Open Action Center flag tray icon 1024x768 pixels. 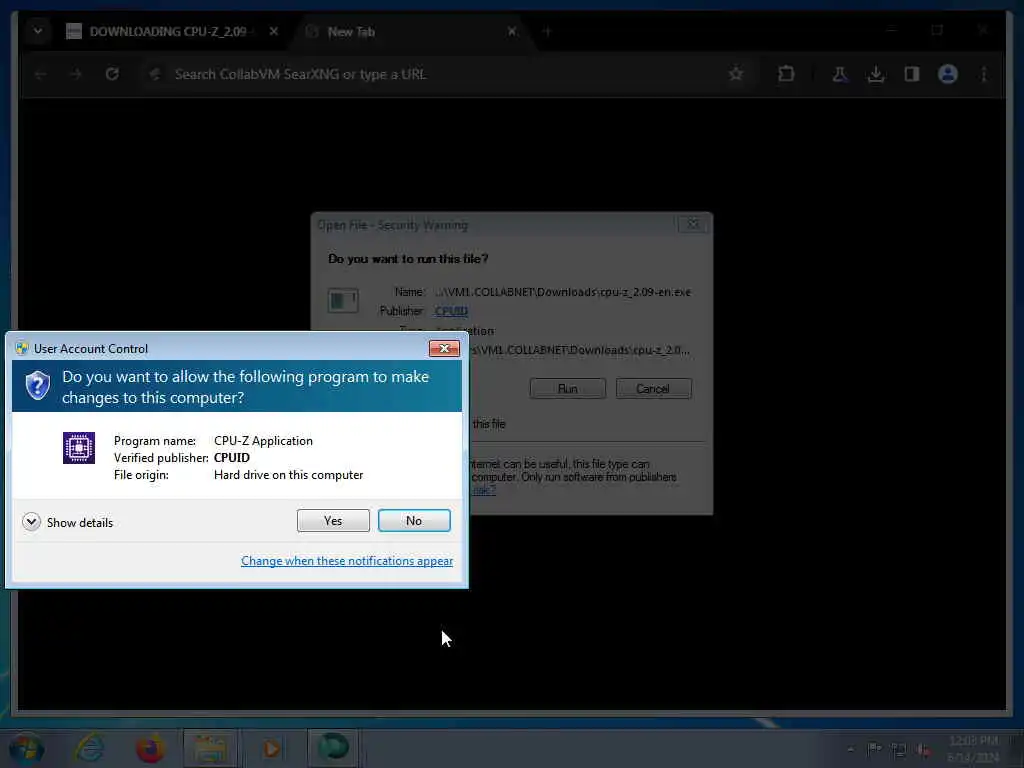pyautogui.click(x=874, y=749)
